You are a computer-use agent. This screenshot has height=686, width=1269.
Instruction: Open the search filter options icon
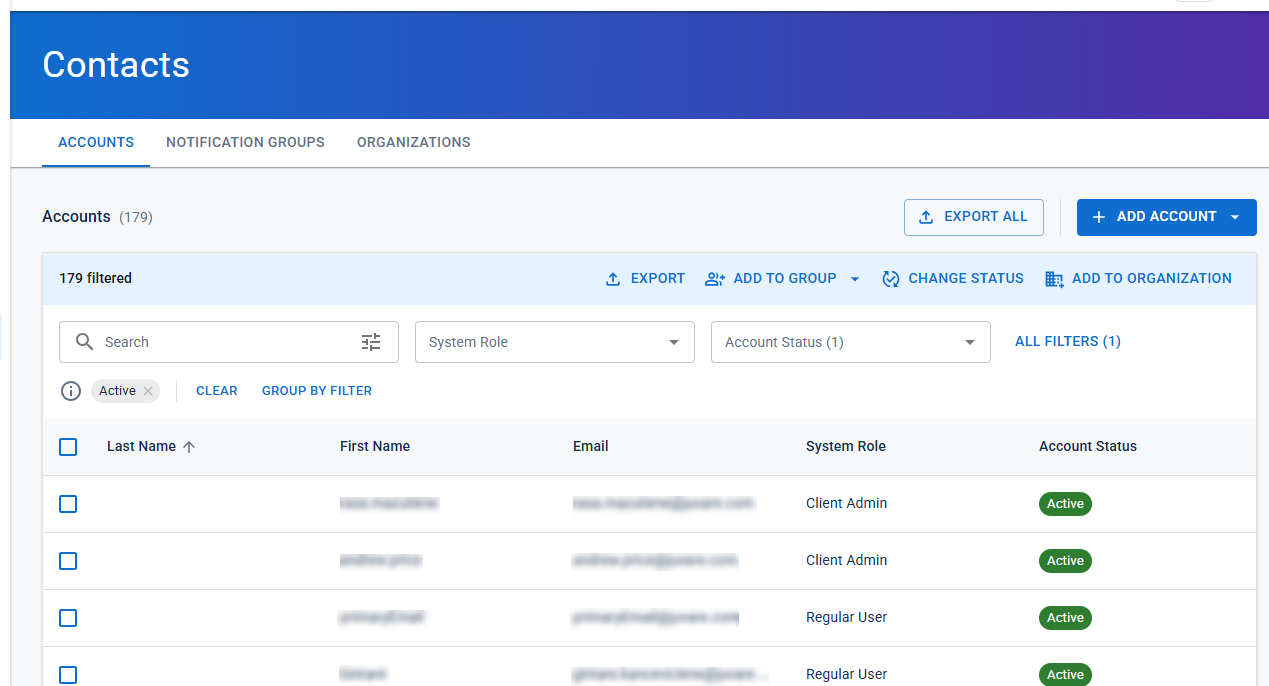click(x=371, y=341)
